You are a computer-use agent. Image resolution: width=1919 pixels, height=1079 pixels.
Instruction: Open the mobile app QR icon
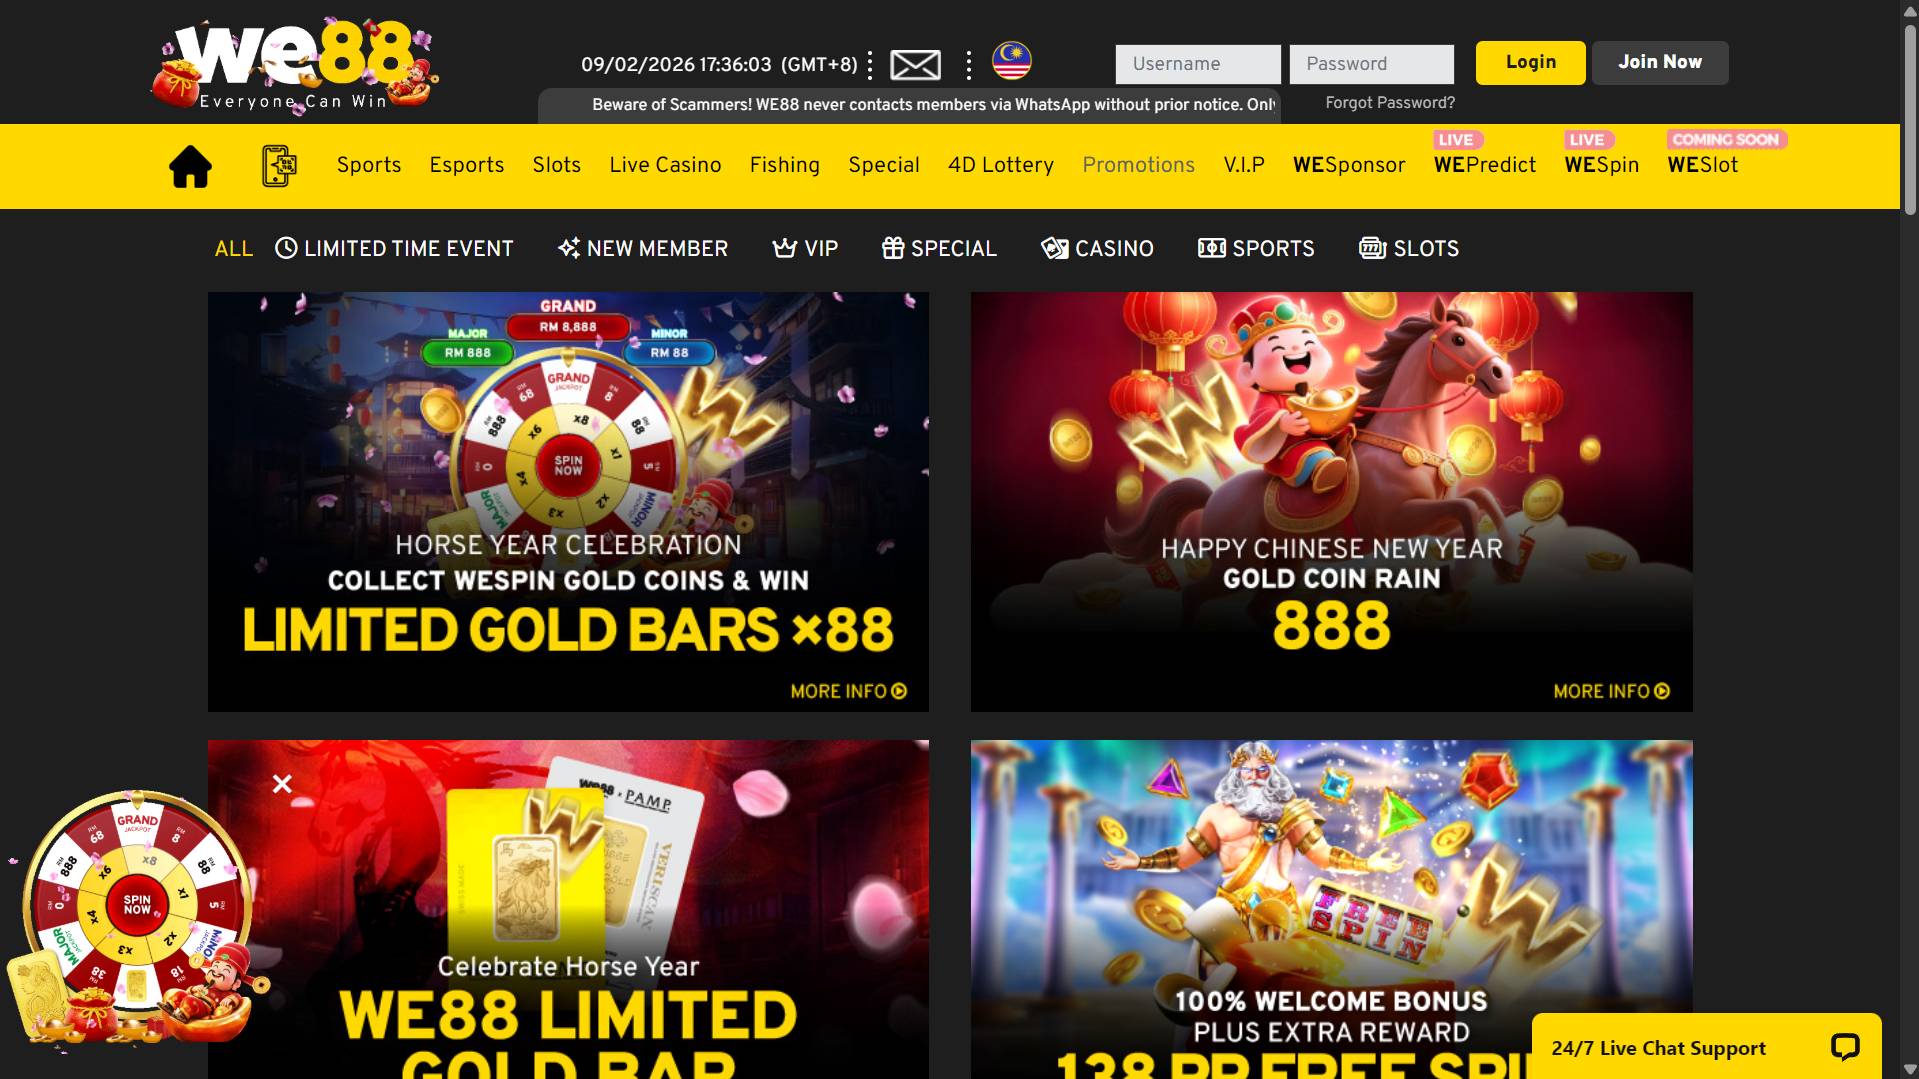tap(279, 166)
